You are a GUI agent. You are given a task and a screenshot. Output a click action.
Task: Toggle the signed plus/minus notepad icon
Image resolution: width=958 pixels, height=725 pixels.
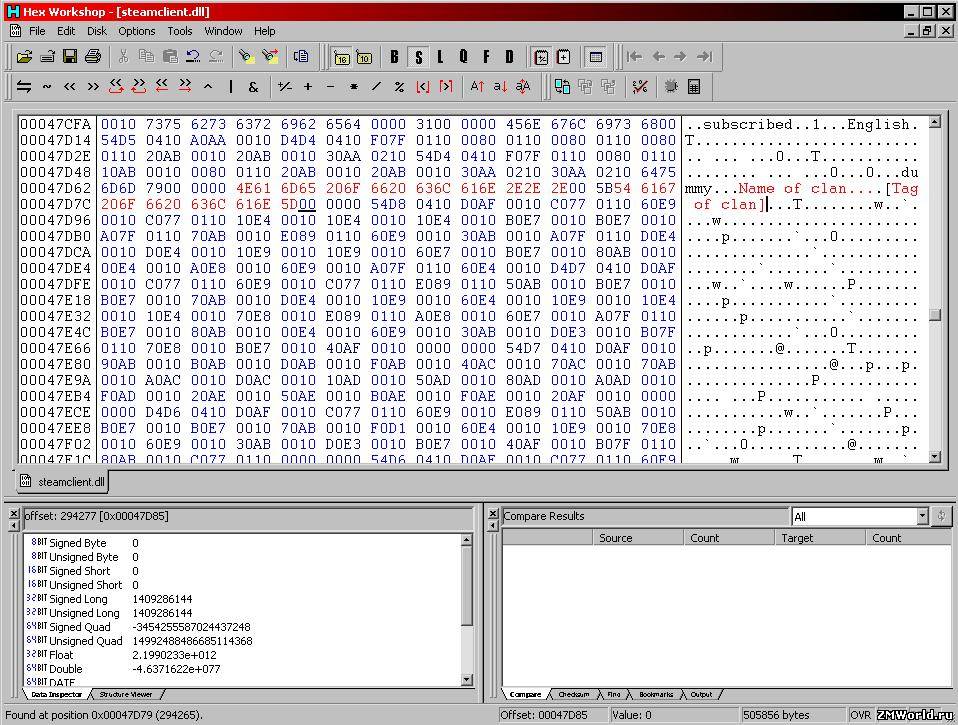(541, 57)
